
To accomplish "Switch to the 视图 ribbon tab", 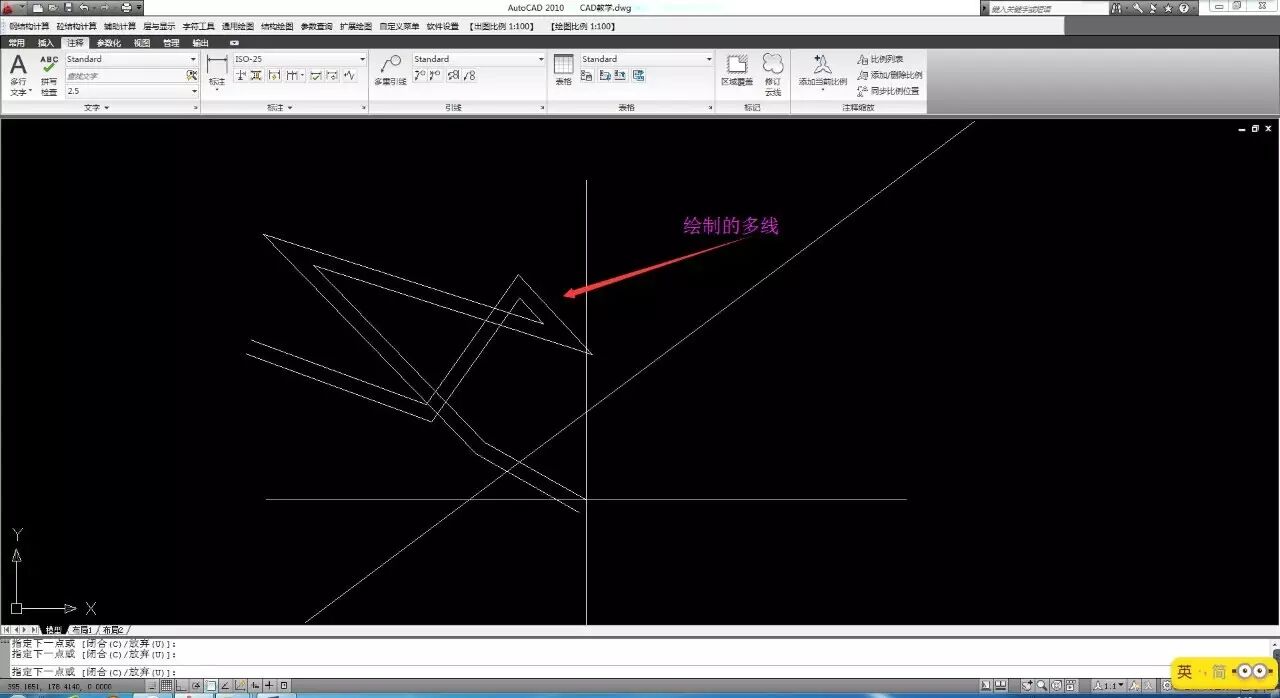I will coord(142,43).
